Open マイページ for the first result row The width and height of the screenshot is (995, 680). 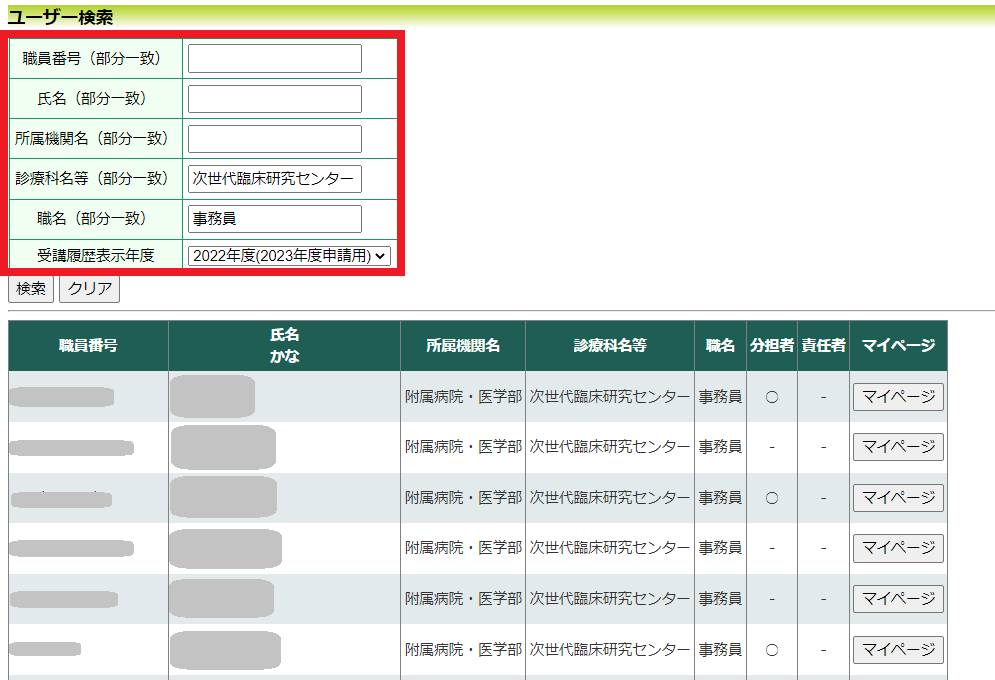(x=897, y=397)
